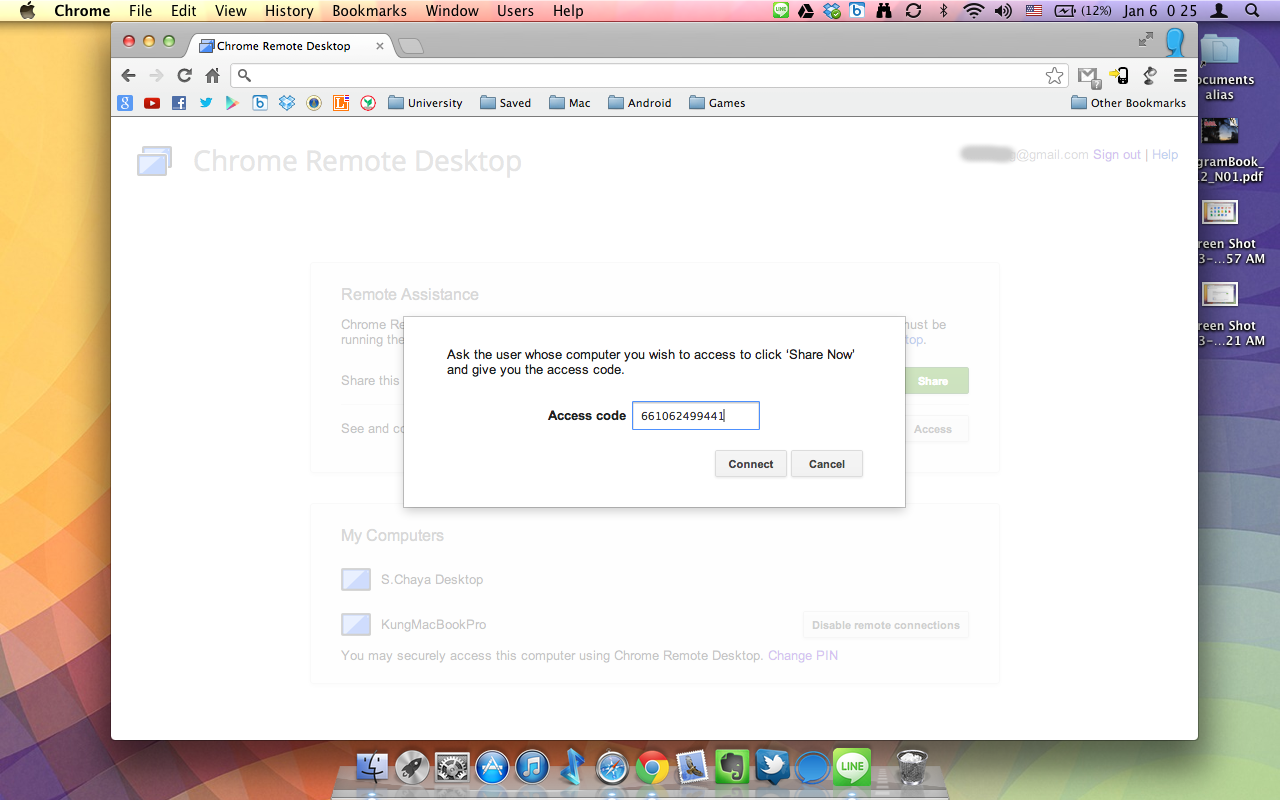Open the Google Play bookmark
The image size is (1280, 800).
pos(232,103)
